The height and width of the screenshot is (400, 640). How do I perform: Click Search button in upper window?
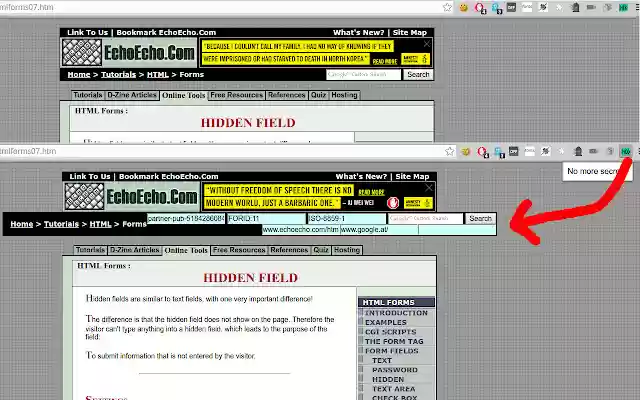(418, 74)
